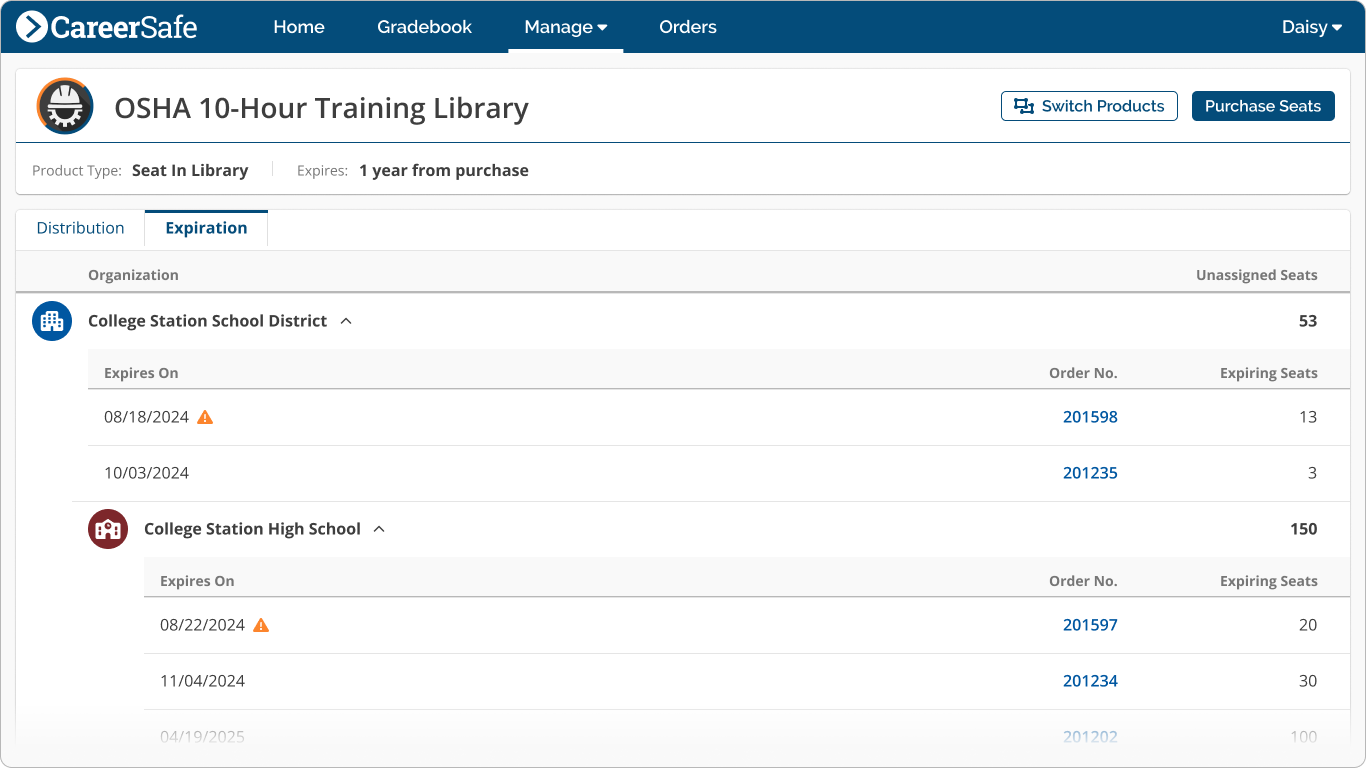Navigate to the Gradebook page
Image resolution: width=1366 pixels, height=768 pixels.
pyautogui.click(x=424, y=27)
